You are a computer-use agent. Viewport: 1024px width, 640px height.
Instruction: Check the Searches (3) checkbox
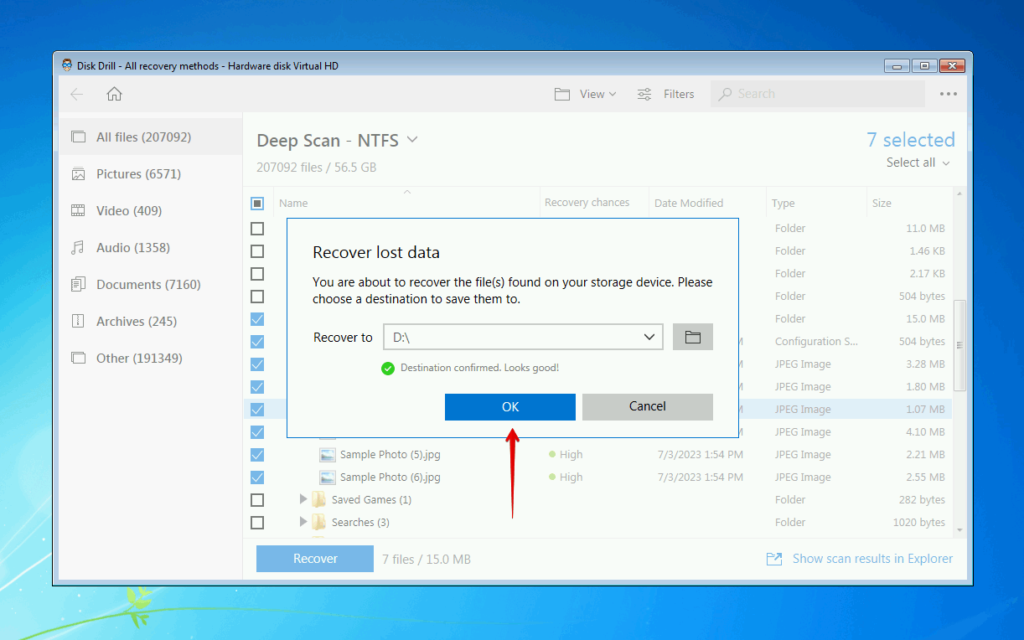(257, 522)
